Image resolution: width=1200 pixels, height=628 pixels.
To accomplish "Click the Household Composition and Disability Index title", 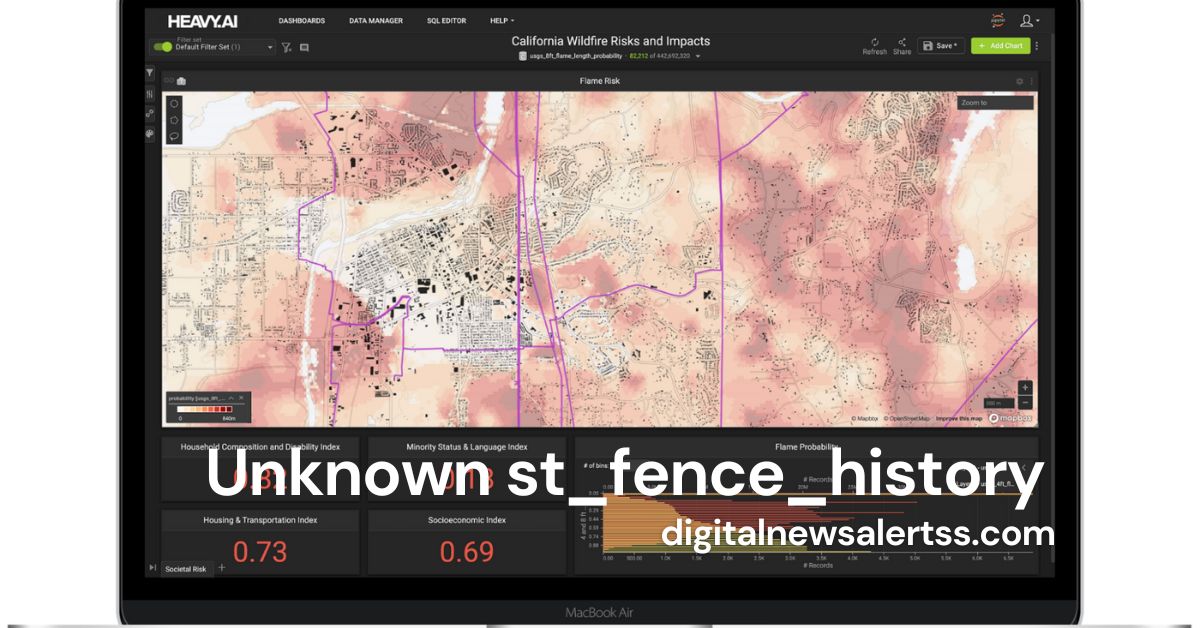I will pos(260,447).
